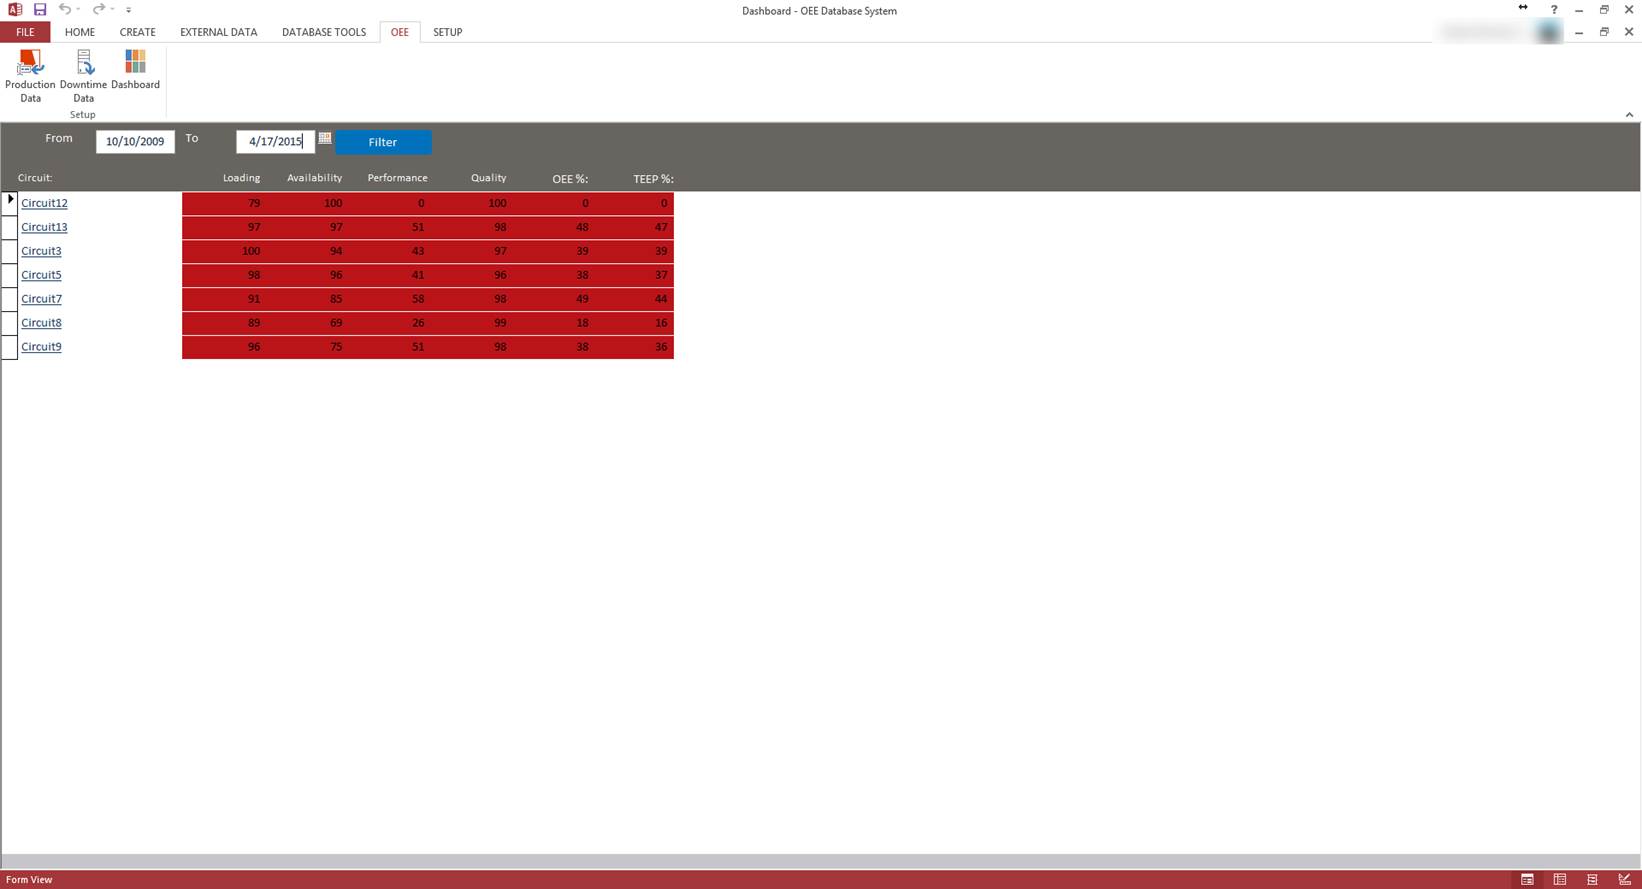This screenshot has height=889, width=1642.
Task: Click the Redo arrow in title bar
Action: point(98,9)
